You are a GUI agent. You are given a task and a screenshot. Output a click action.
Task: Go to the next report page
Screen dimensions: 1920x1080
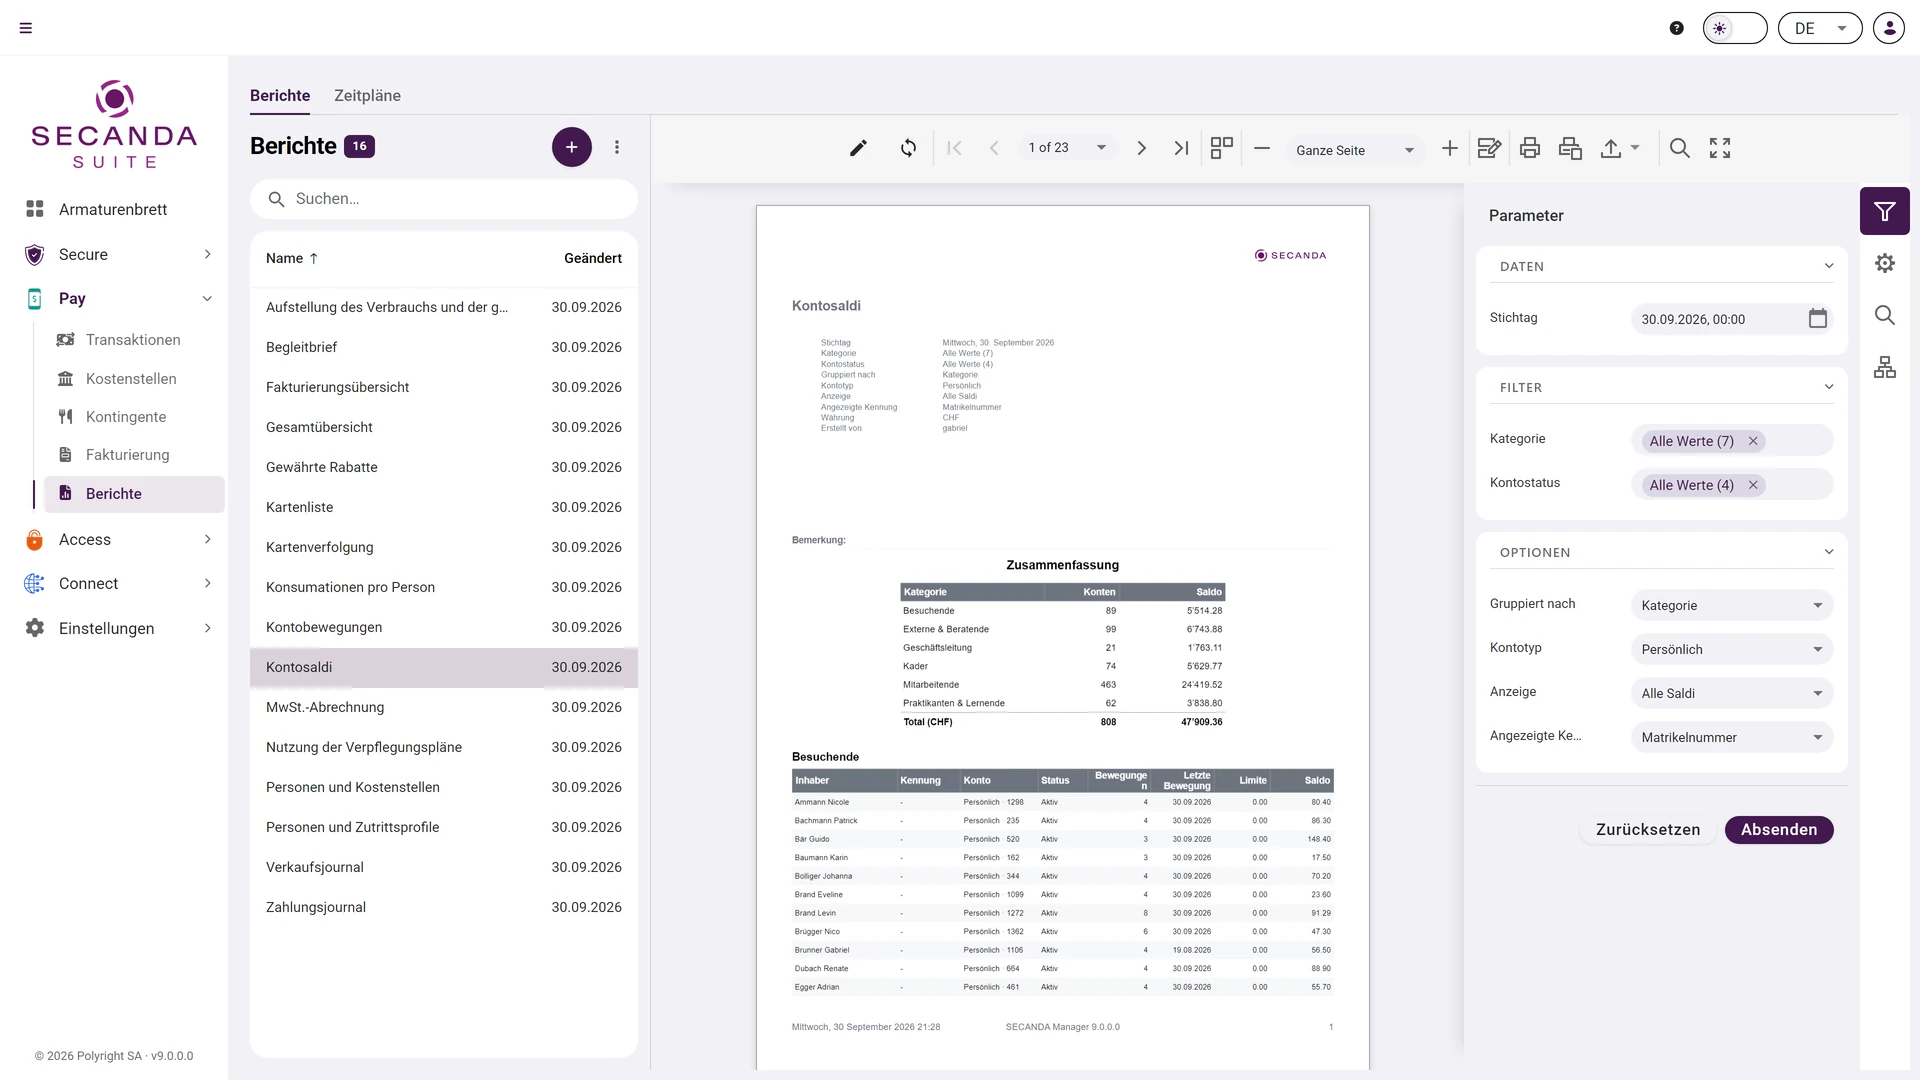tap(1141, 148)
